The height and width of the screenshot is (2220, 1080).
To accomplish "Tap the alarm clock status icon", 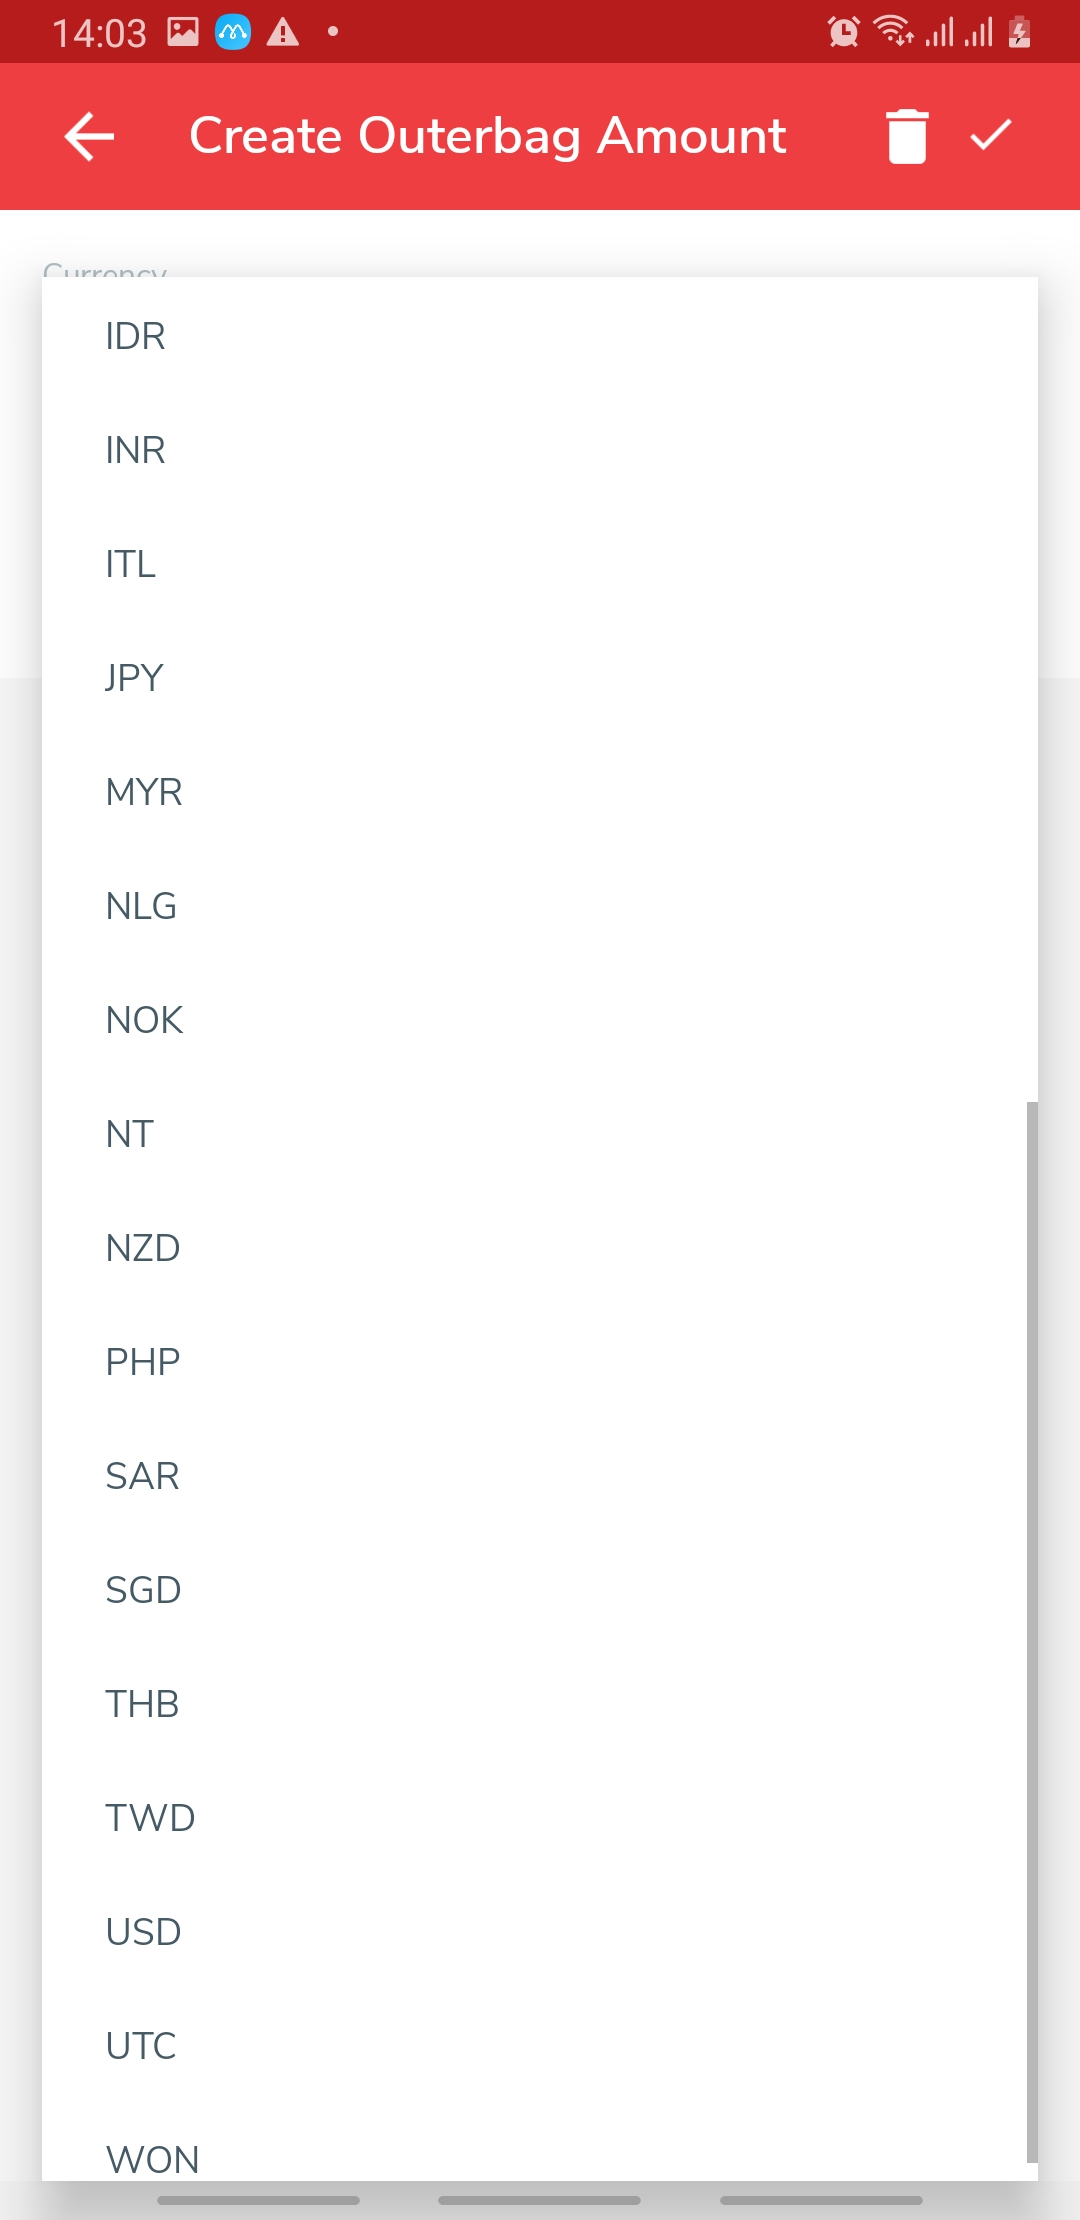I will pos(843,32).
